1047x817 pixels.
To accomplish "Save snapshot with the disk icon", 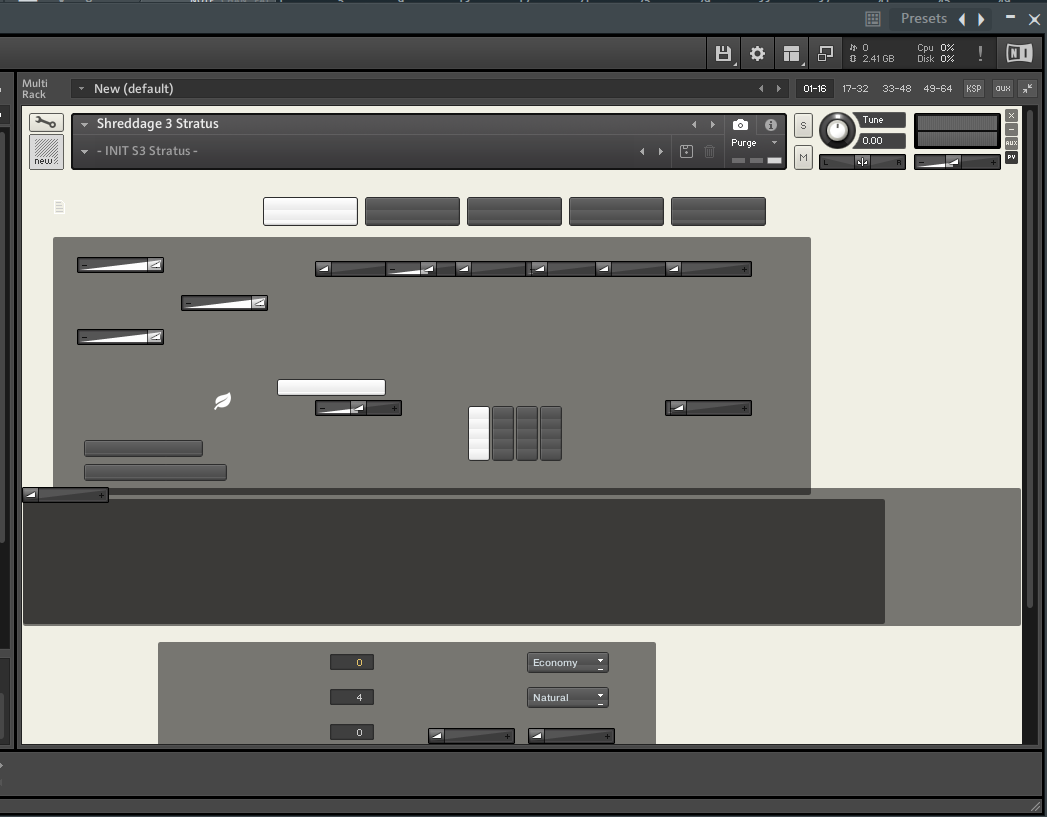I will (686, 152).
